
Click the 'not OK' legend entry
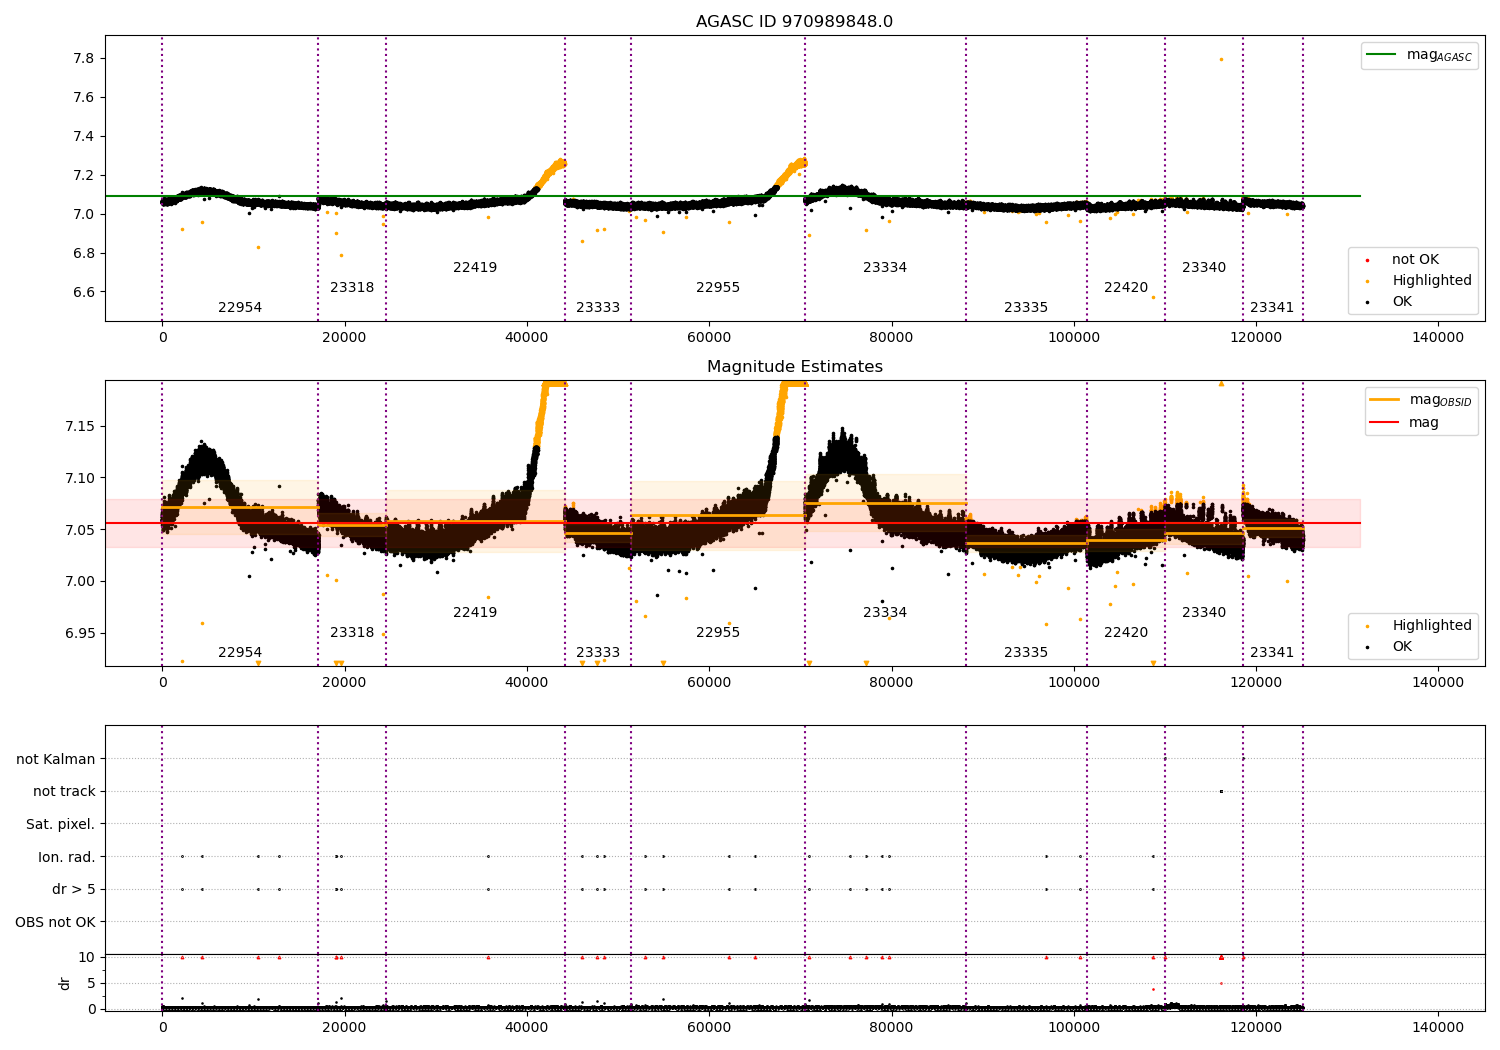click(1403, 260)
